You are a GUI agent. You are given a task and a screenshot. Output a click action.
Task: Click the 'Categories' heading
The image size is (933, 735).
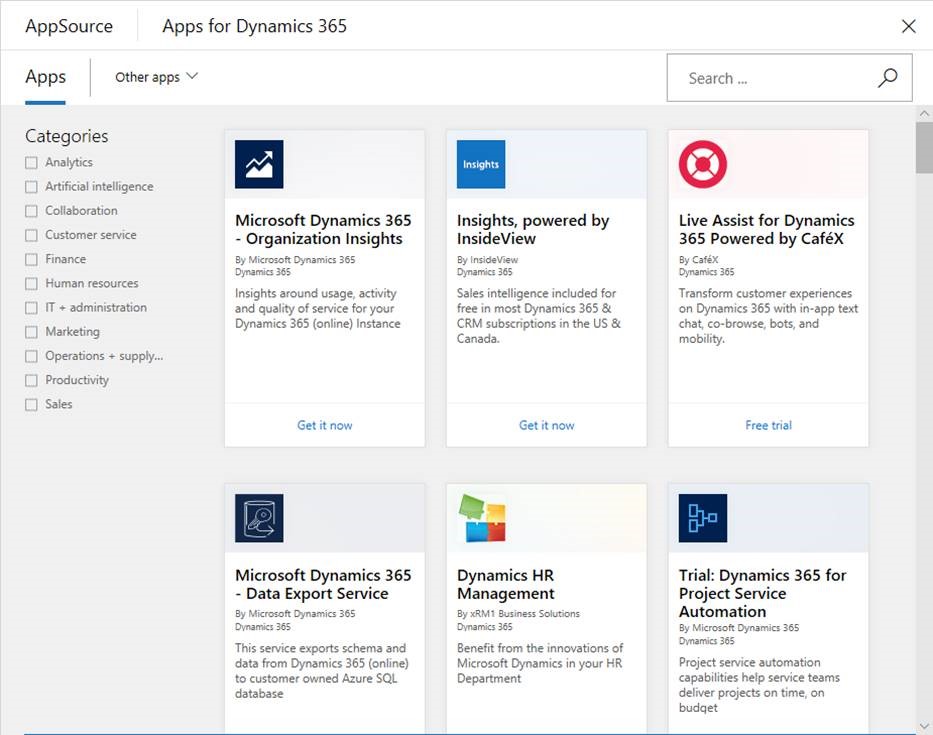point(67,136)
